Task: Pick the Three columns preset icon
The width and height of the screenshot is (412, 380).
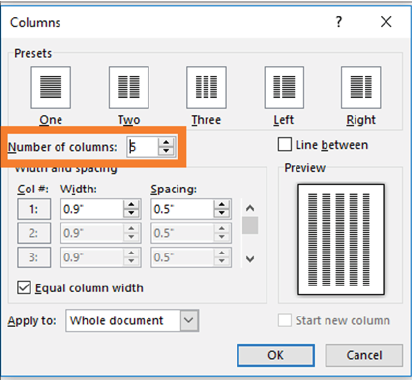Action: [x=206, y=87]
